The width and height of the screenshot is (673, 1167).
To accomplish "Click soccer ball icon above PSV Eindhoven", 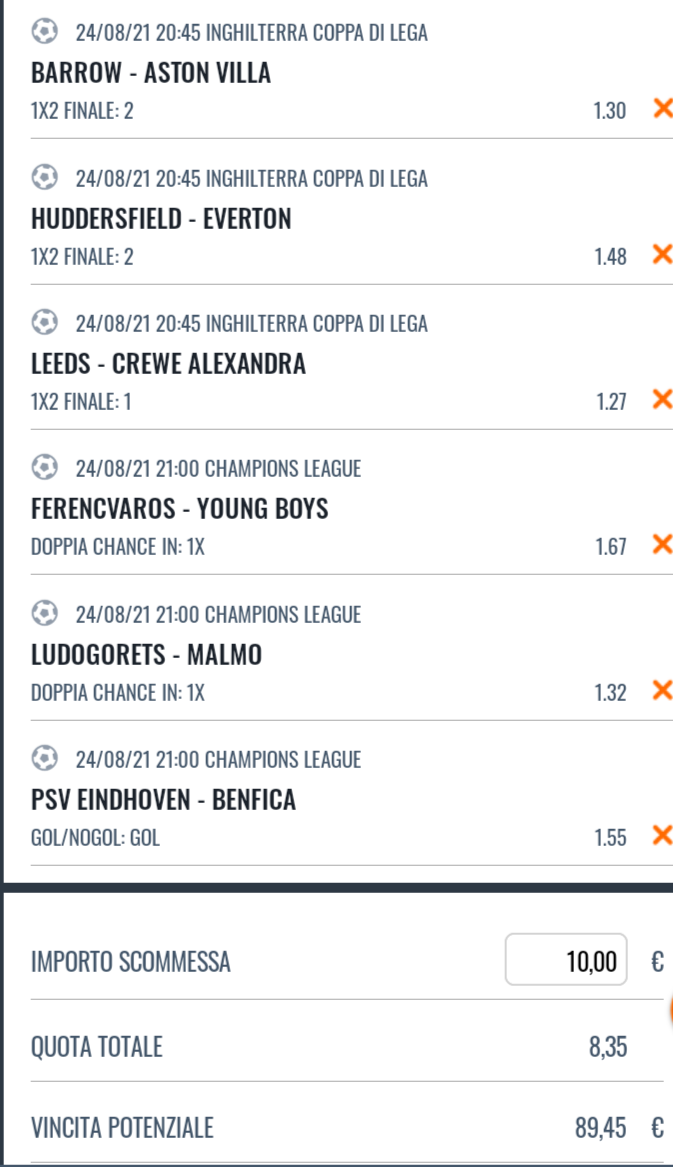I will [x=45, y=759].
